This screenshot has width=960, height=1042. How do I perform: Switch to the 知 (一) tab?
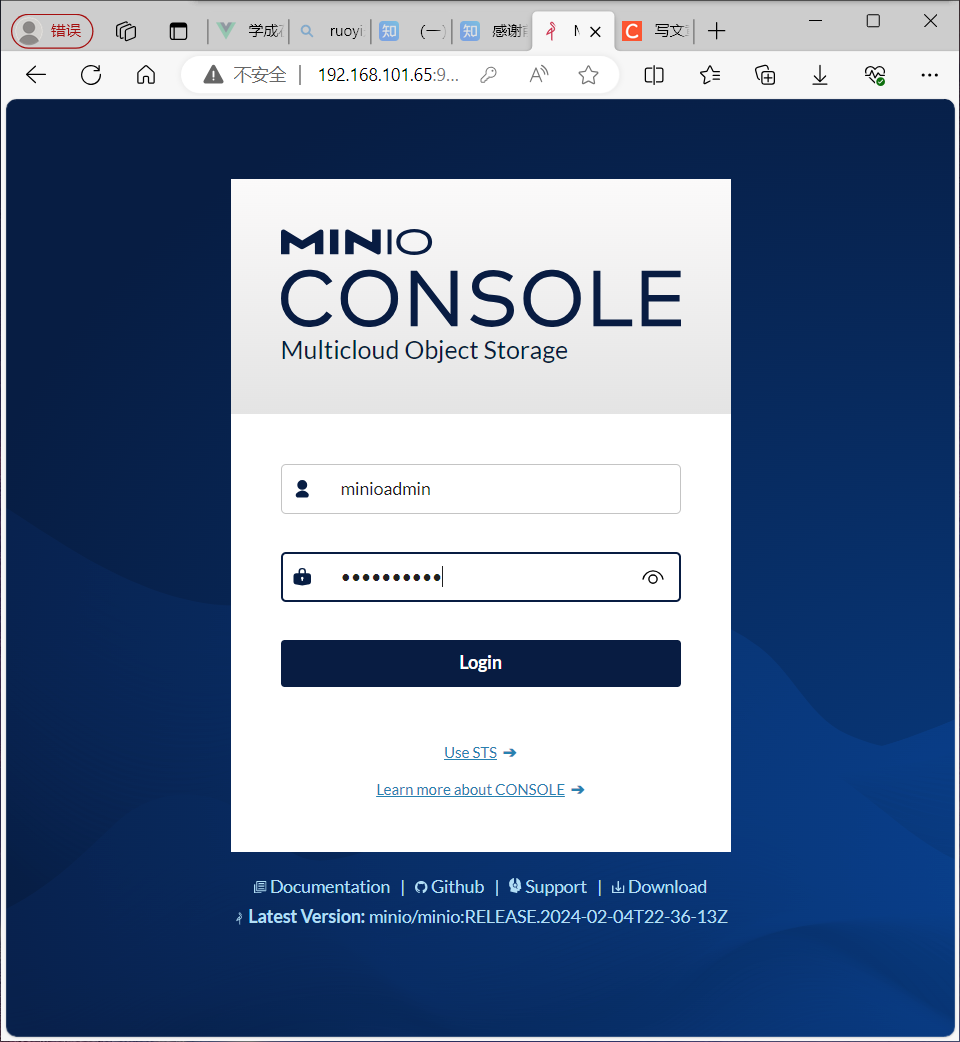[412, 31]
